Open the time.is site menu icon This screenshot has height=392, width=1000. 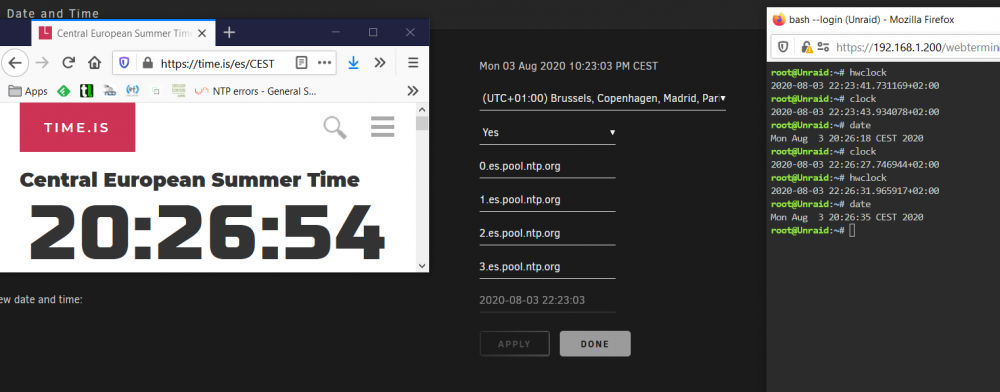(383, 127)
